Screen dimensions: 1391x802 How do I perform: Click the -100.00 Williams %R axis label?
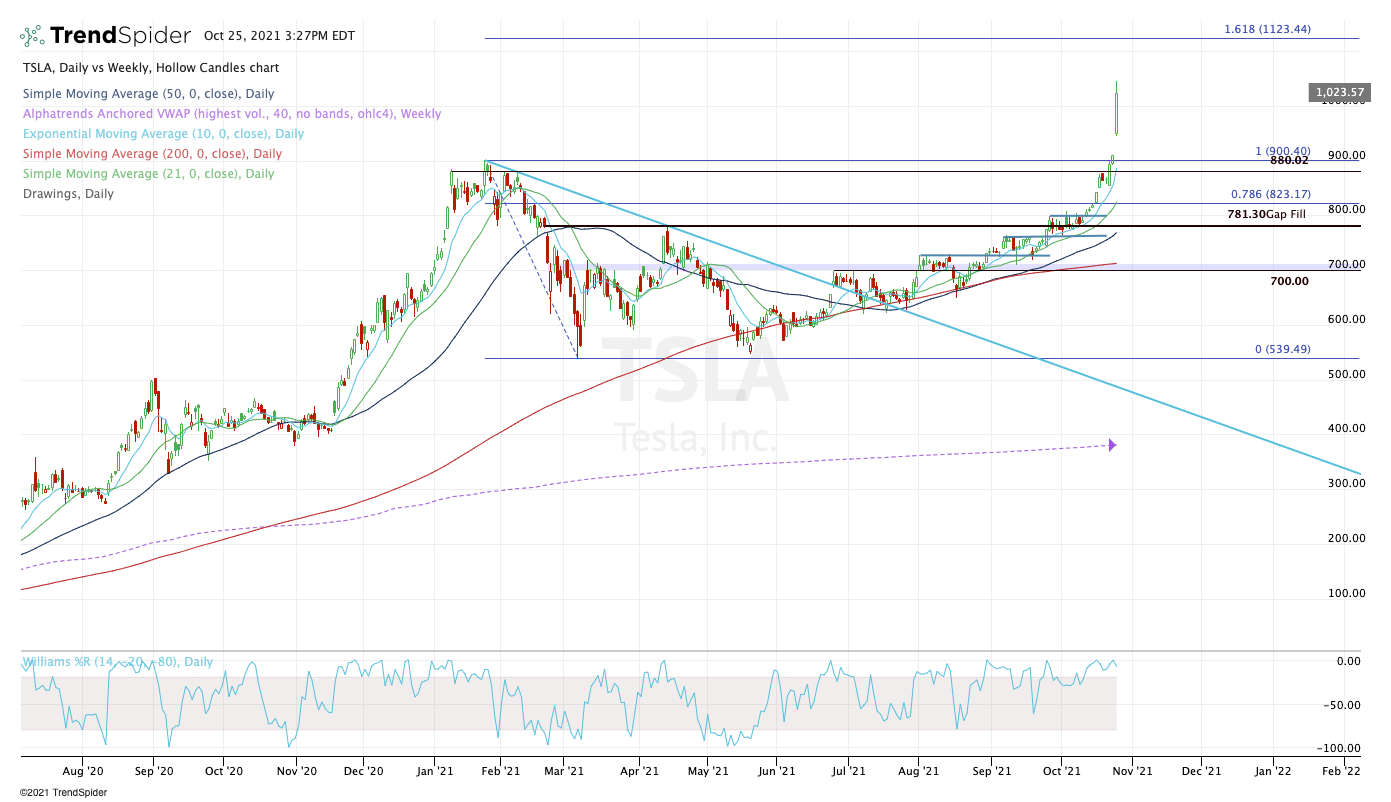point(1341,748)
